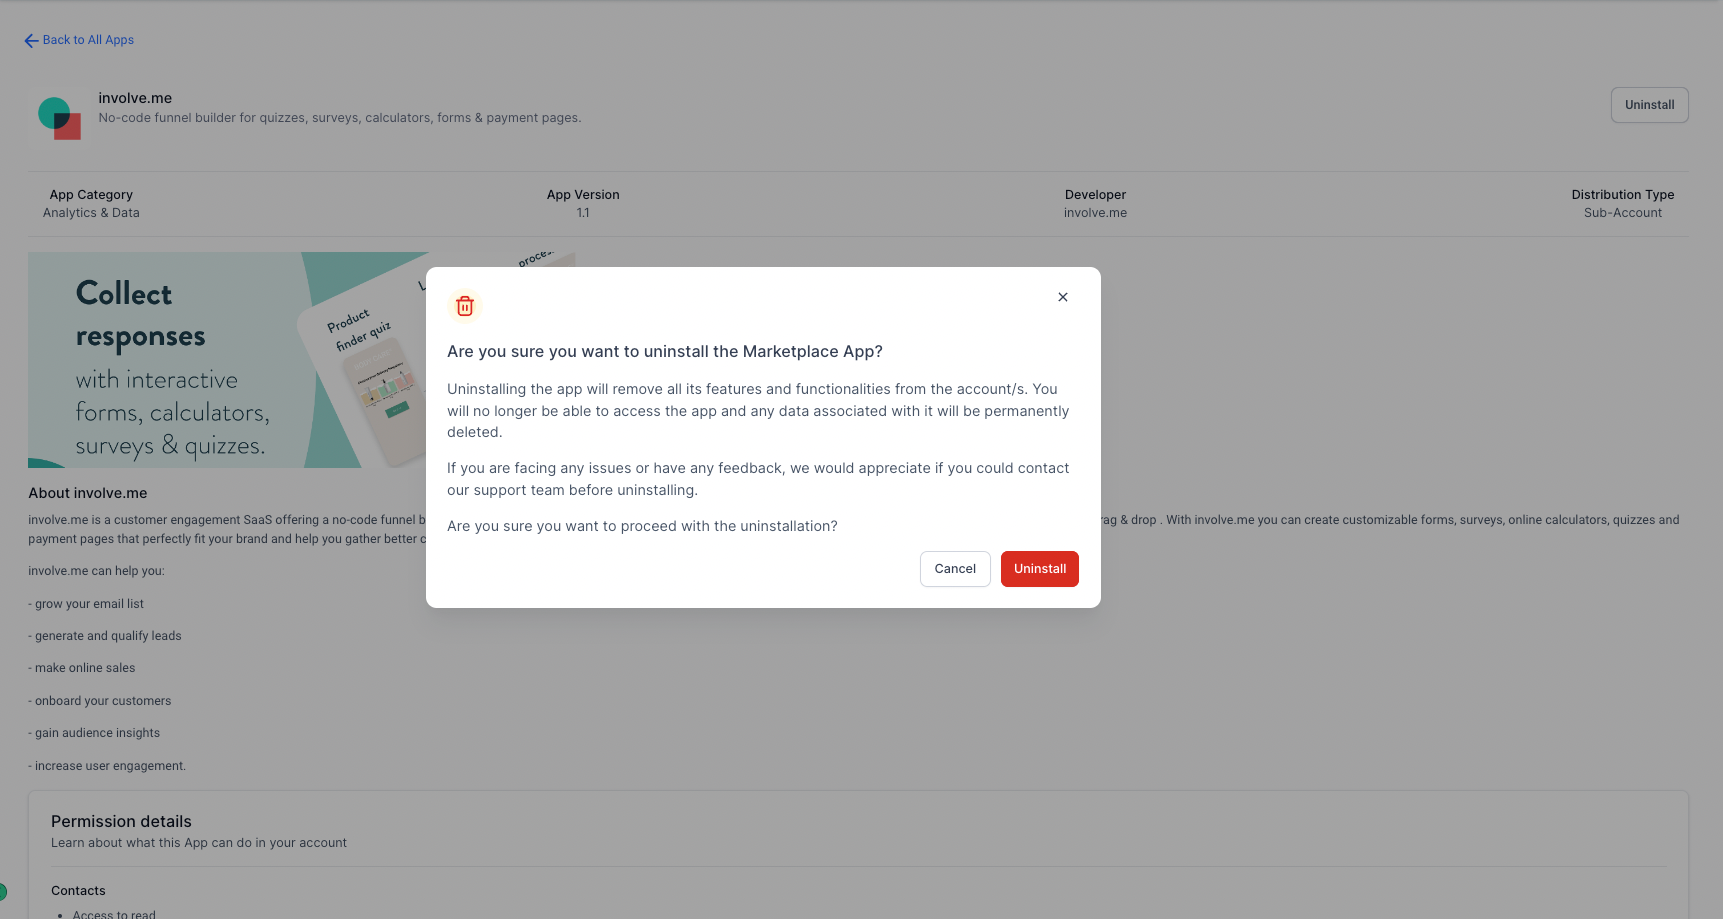The image size is (1723, 919).
Task: Click the Sub-Account distribution type
Action: 1622,213
